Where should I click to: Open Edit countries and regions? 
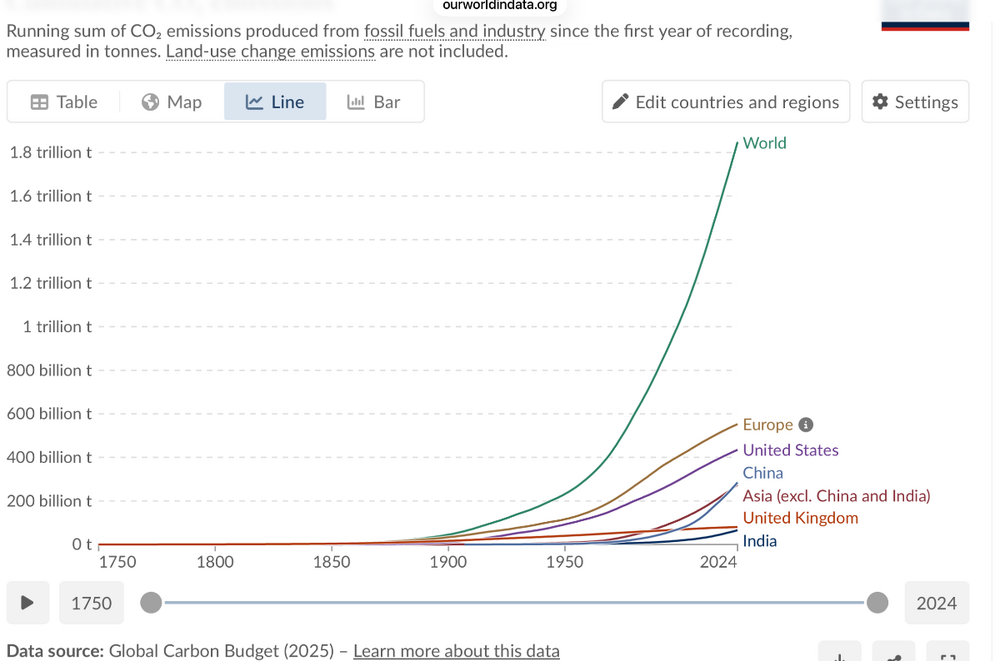(x=726, y=102)
